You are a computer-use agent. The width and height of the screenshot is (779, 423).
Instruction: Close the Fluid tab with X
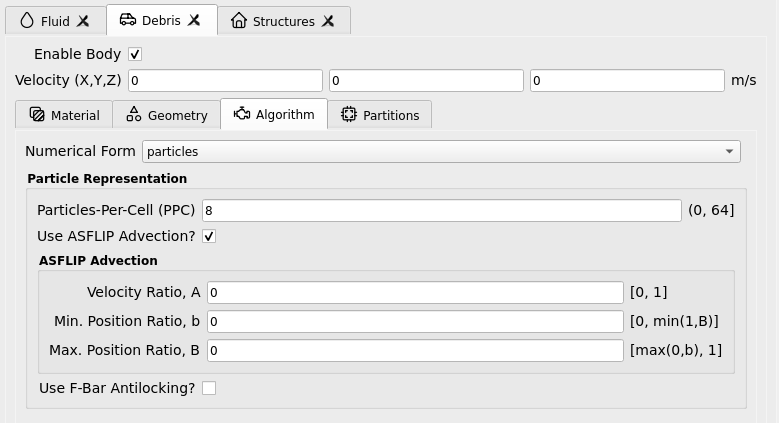[x=83, y=21]
